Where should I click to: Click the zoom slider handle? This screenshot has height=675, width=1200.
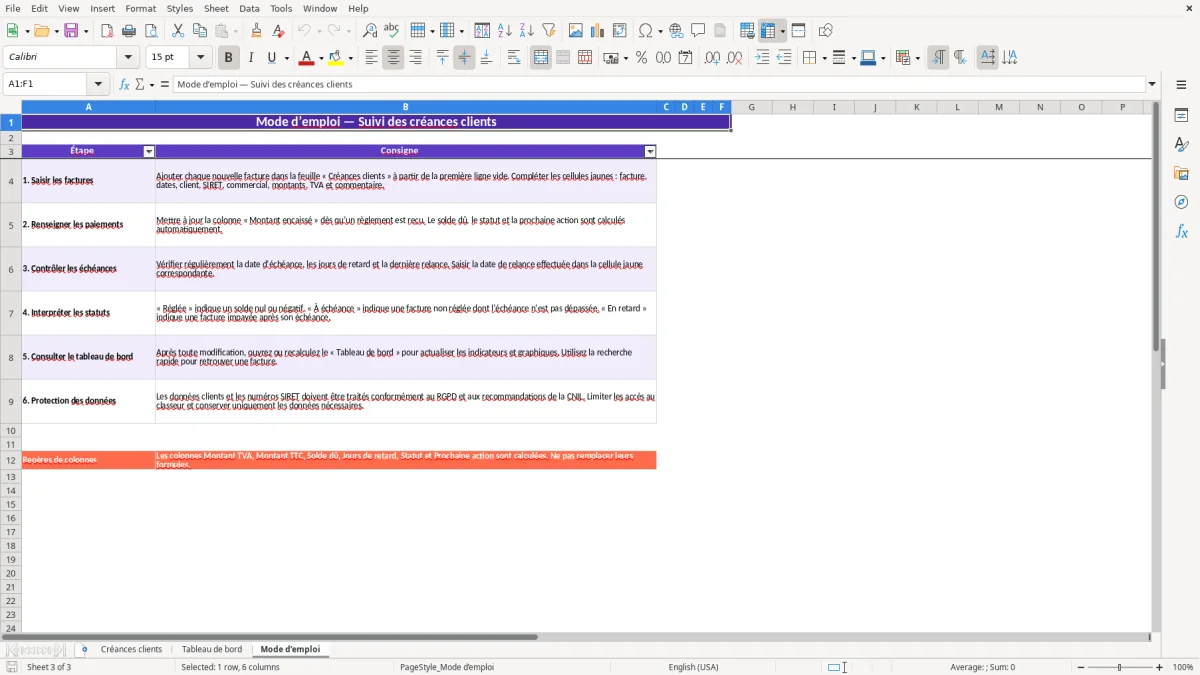1119,667
